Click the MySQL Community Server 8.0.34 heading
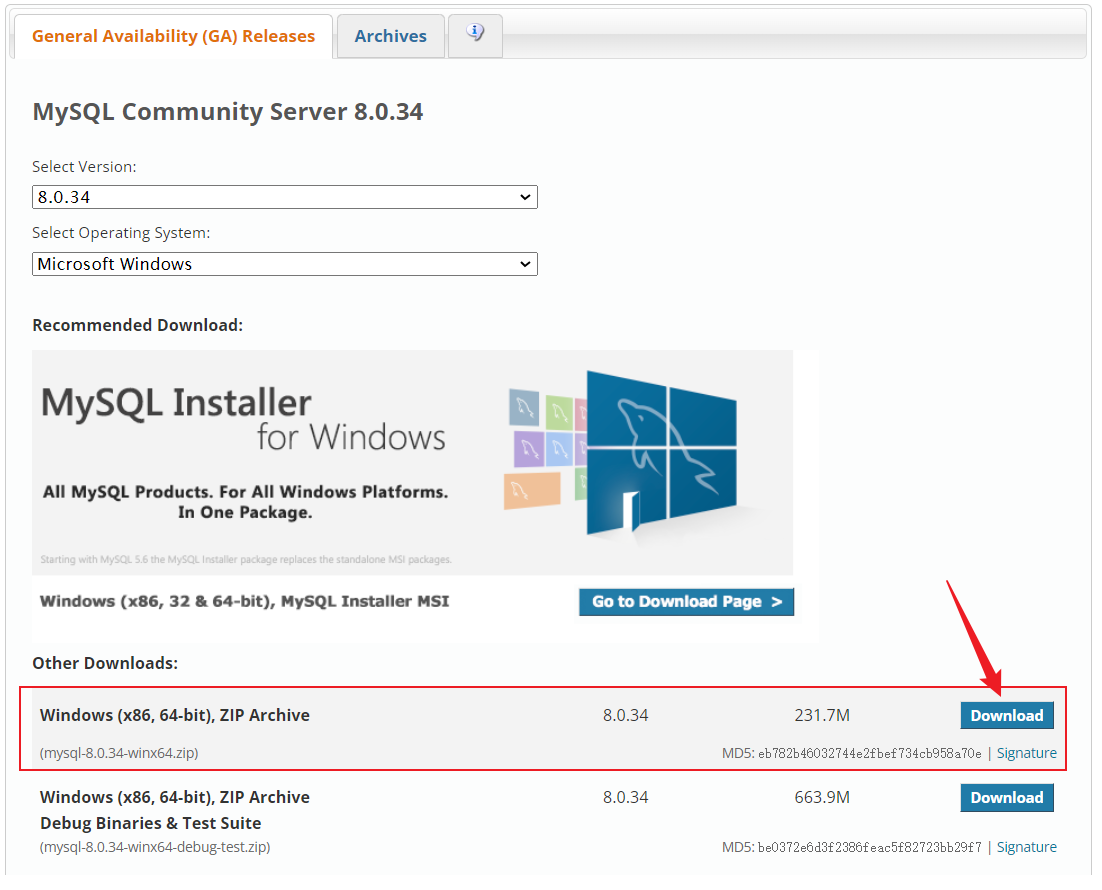The height and width of the screenshot is (890, 1102). click(228, 112)
